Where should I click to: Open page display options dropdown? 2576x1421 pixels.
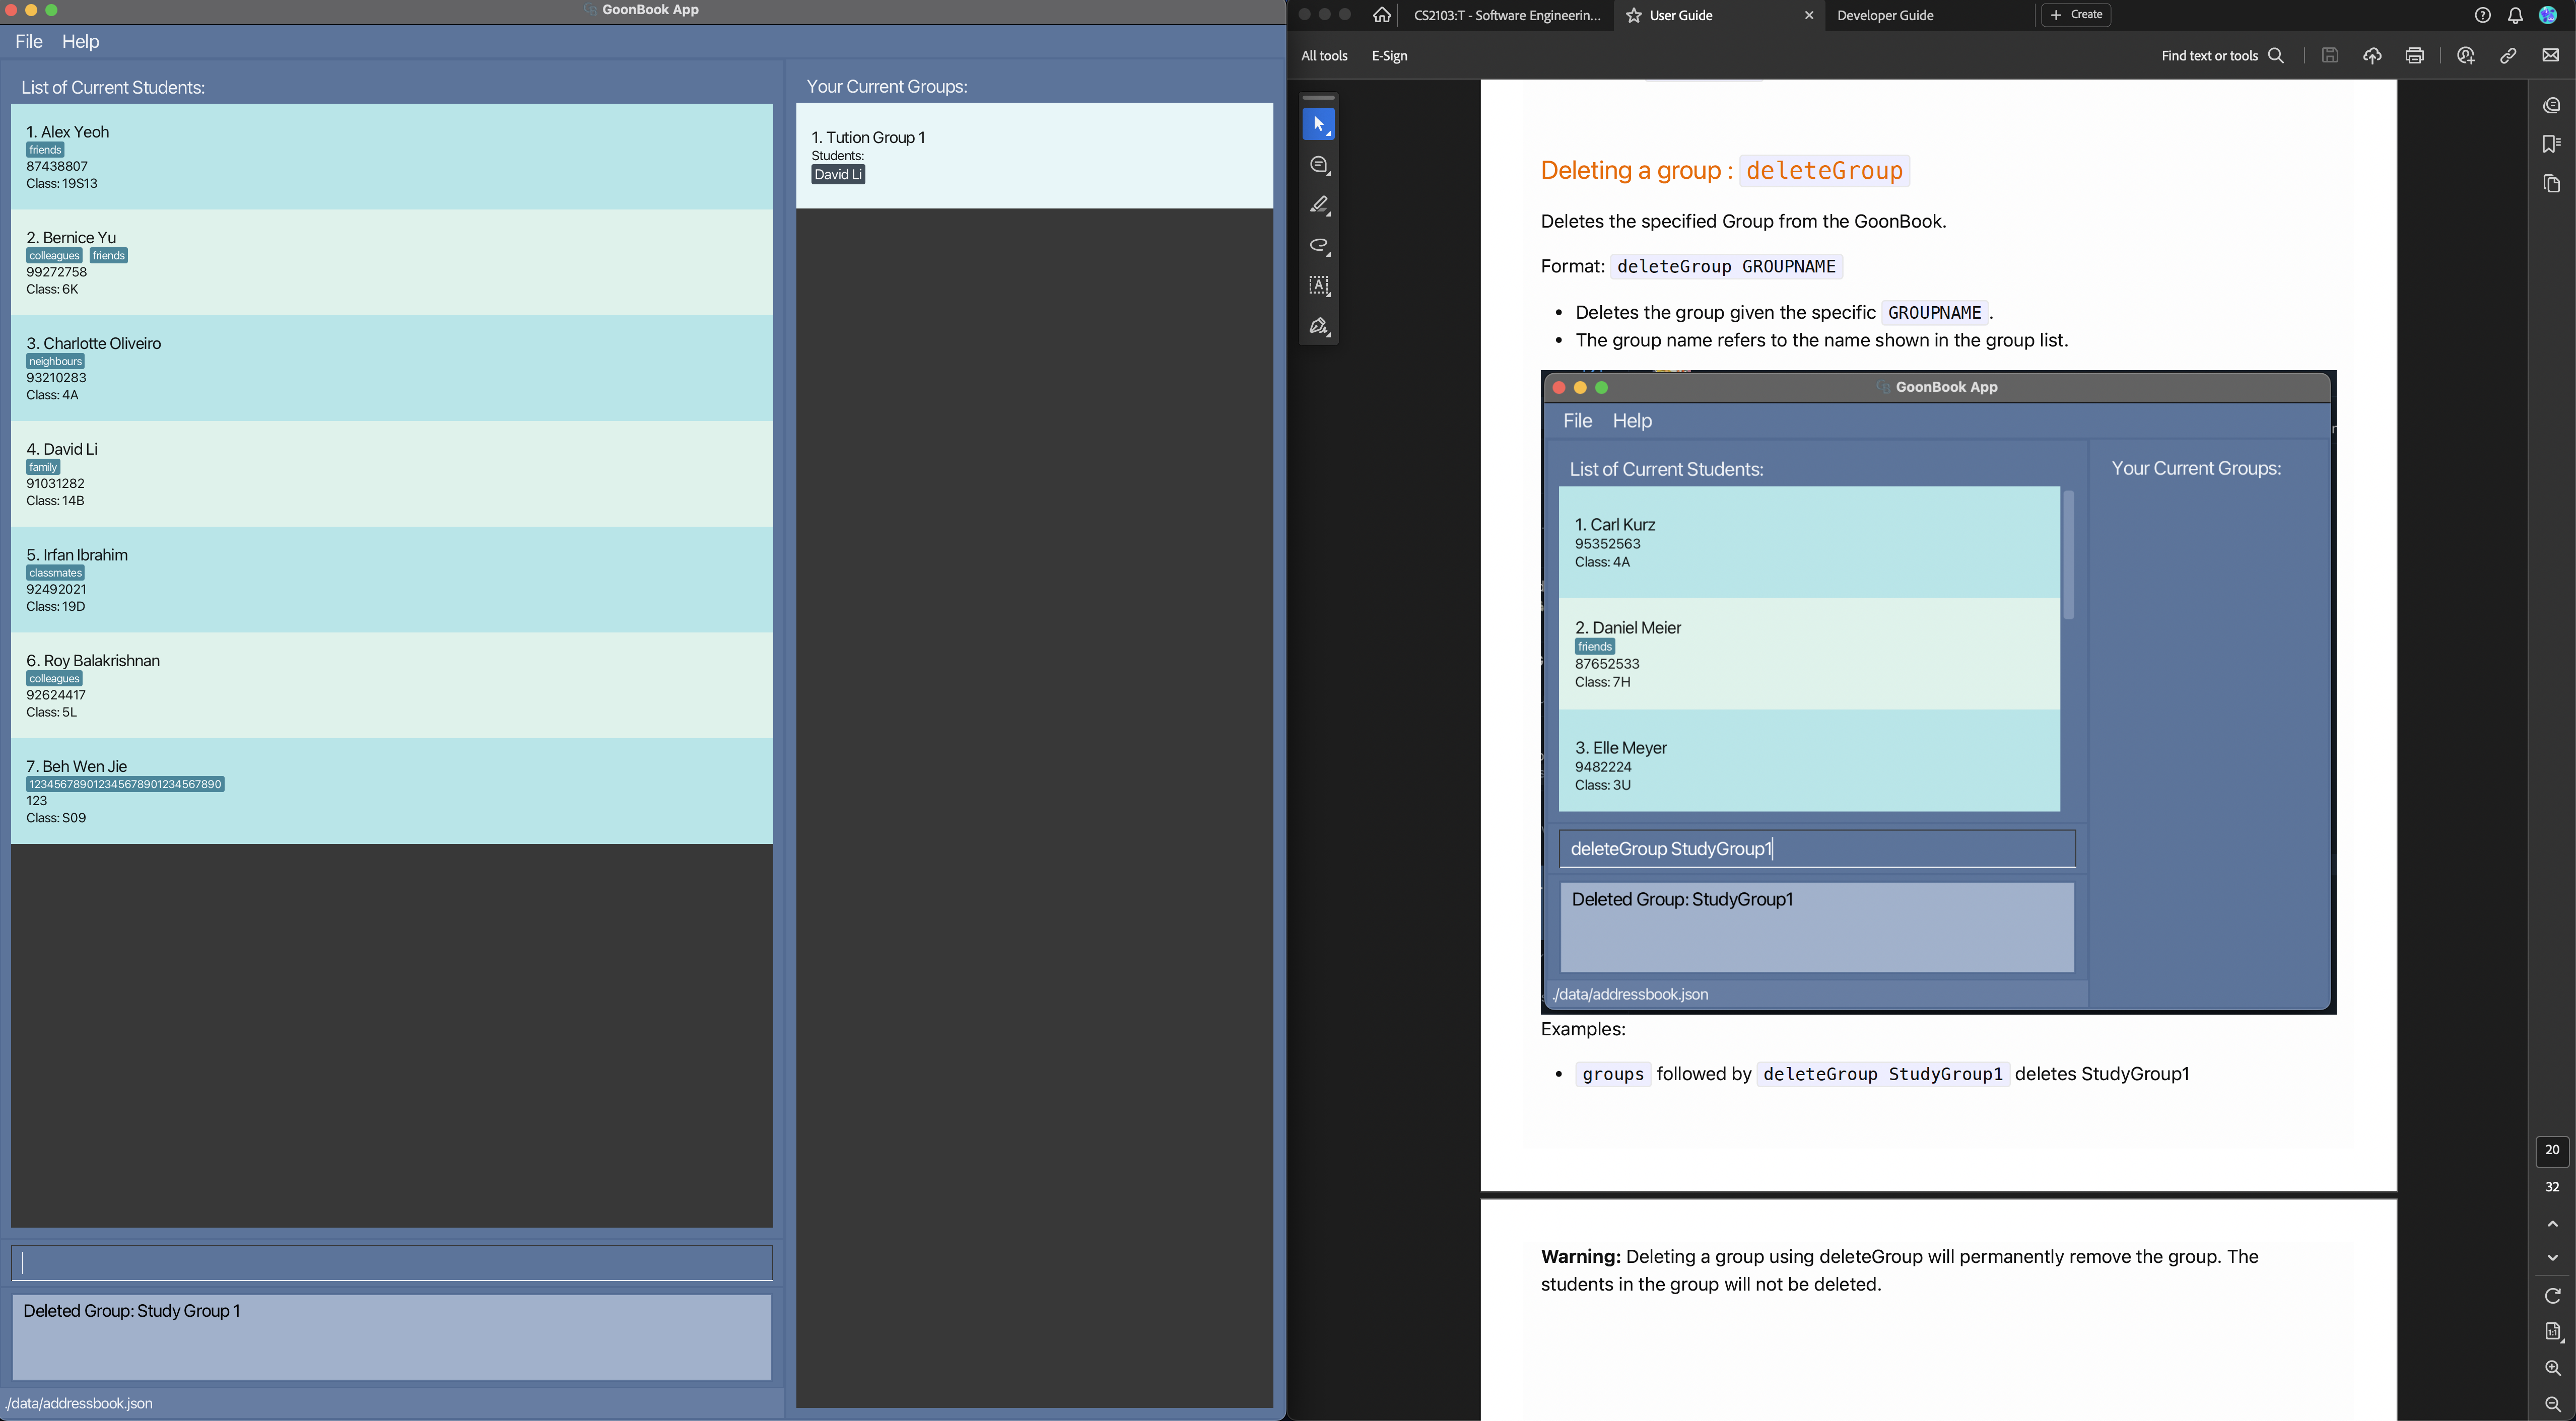2552,1332
